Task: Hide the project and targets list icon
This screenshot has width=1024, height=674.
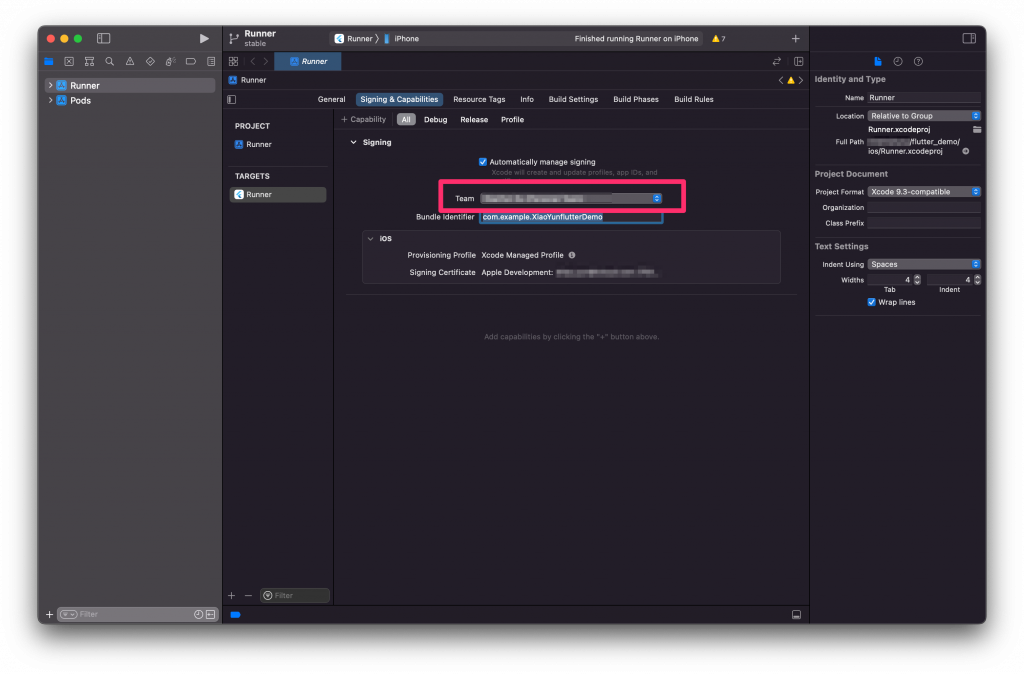Action: click(x=232, y=99)
